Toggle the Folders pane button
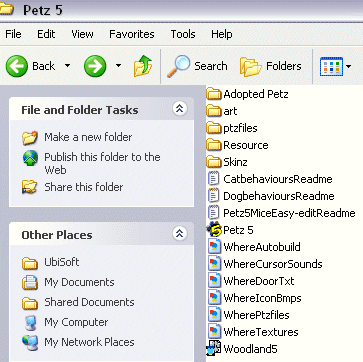 [270, 66]
